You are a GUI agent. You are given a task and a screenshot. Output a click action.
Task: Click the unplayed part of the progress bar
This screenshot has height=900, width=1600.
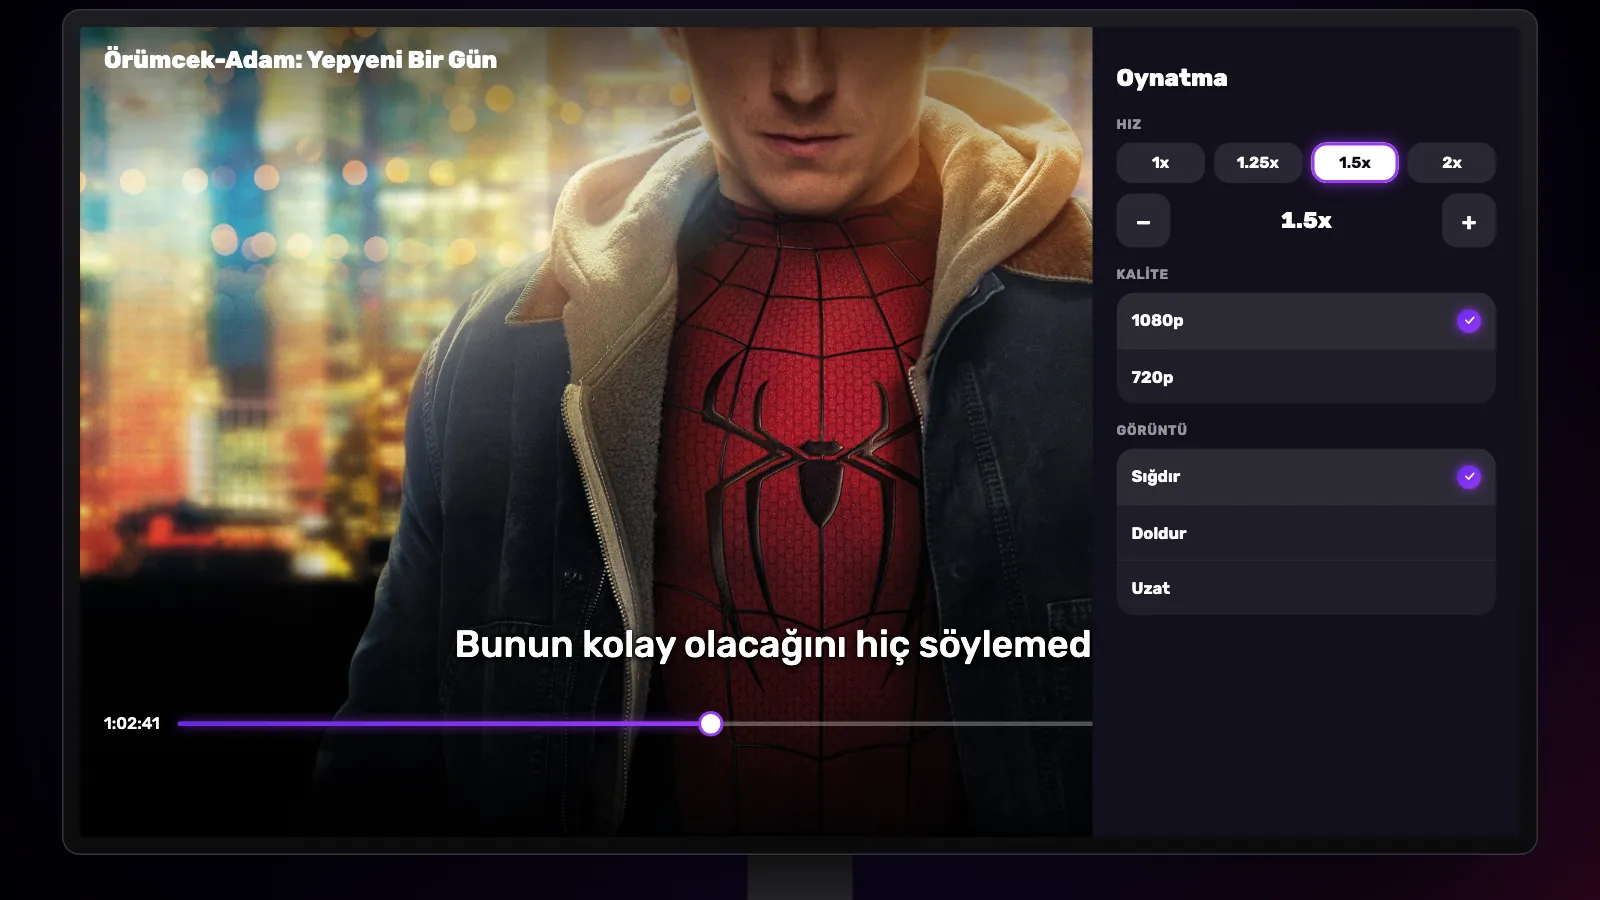coord(907,723)
